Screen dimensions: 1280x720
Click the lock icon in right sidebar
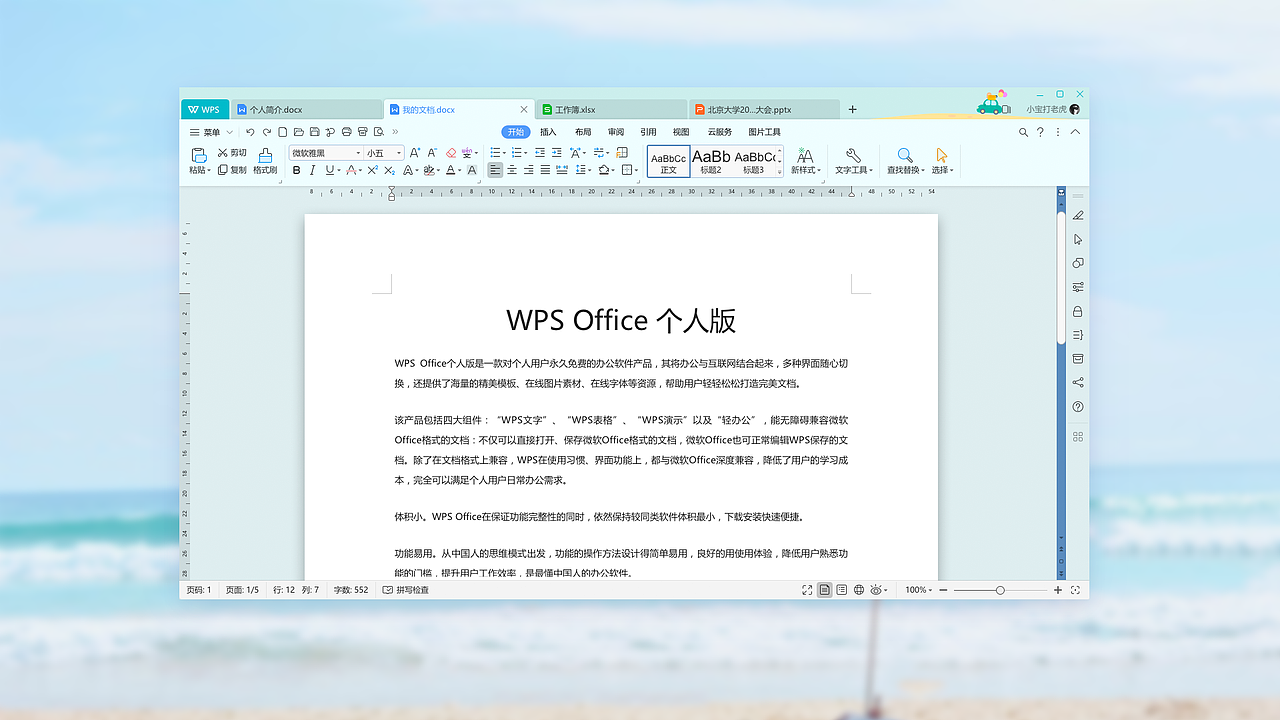[x=1078, y=311]
